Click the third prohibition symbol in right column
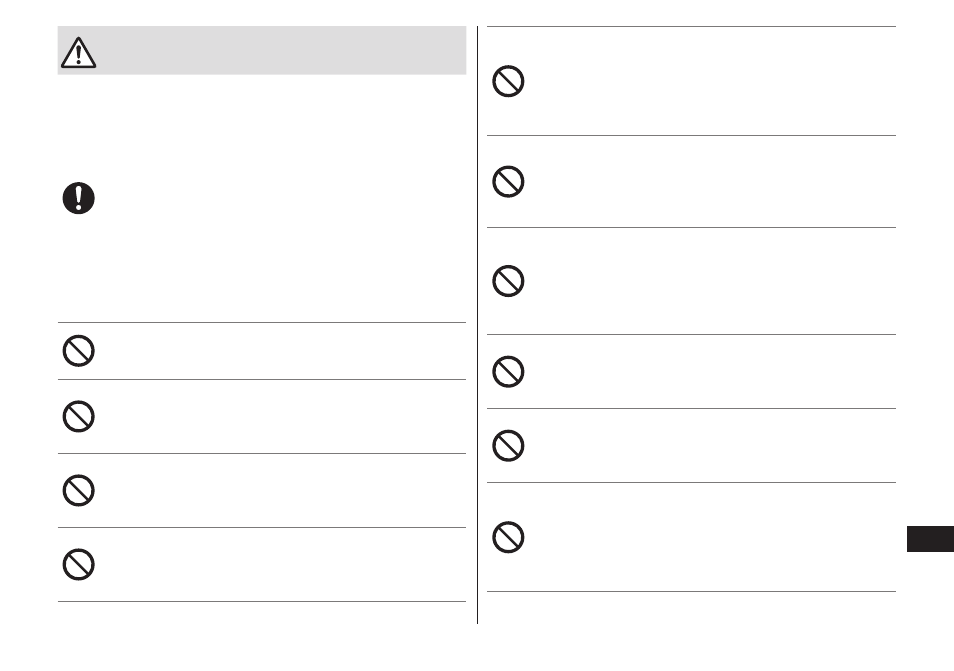This screenshot has width=954, height=671. (x=508, y=281)
